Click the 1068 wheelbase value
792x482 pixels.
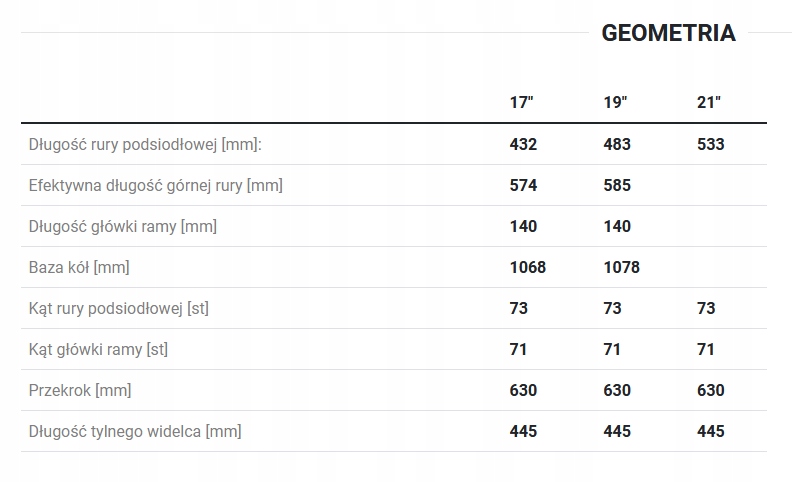(528, 267)
